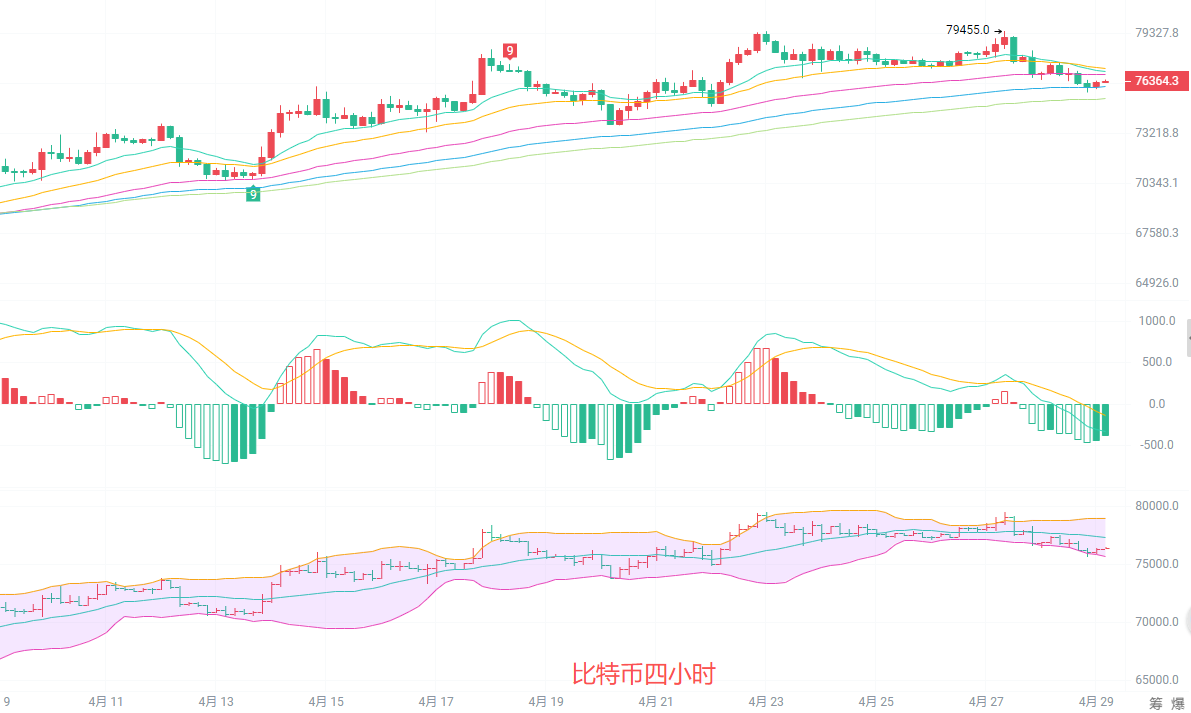Click the green 9 buy signal marker
The width and height of the screenshot is (1191, 713).
[x=254, y=194]
